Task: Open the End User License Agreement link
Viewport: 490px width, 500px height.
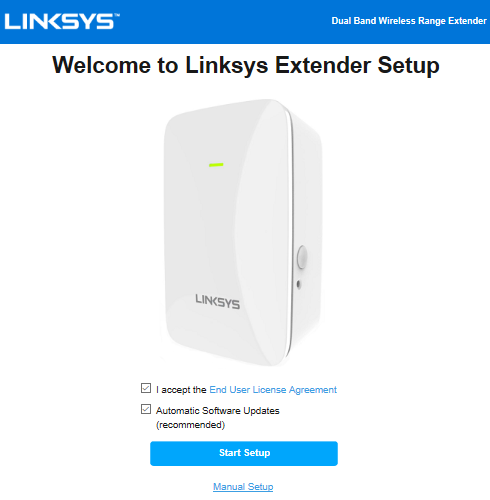Action: 273,390
